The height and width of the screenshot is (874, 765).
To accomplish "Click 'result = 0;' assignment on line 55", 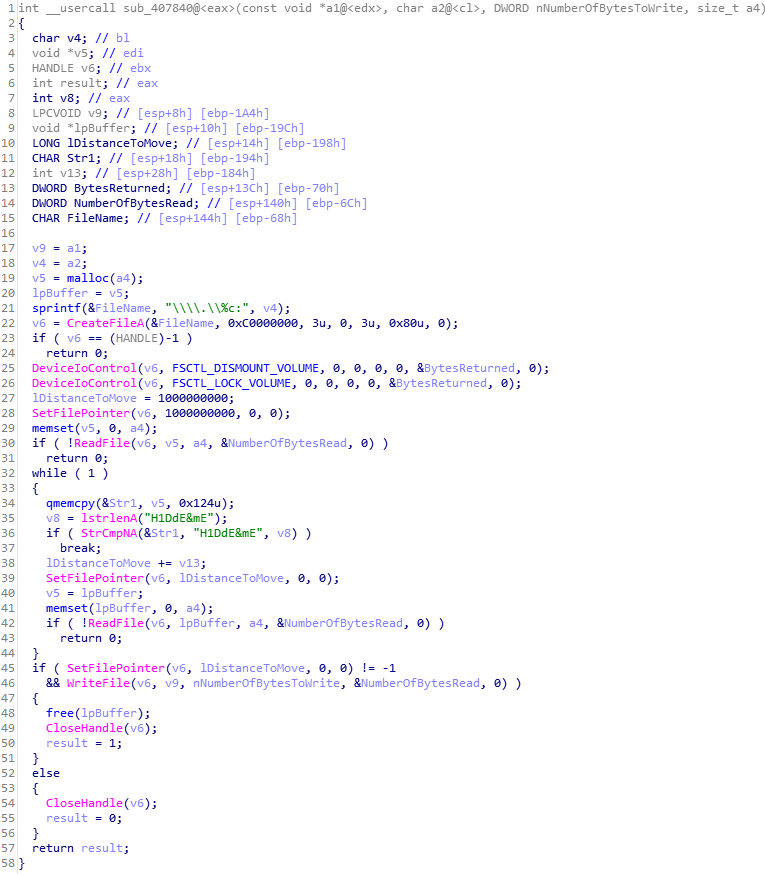I will pos(84,819).
